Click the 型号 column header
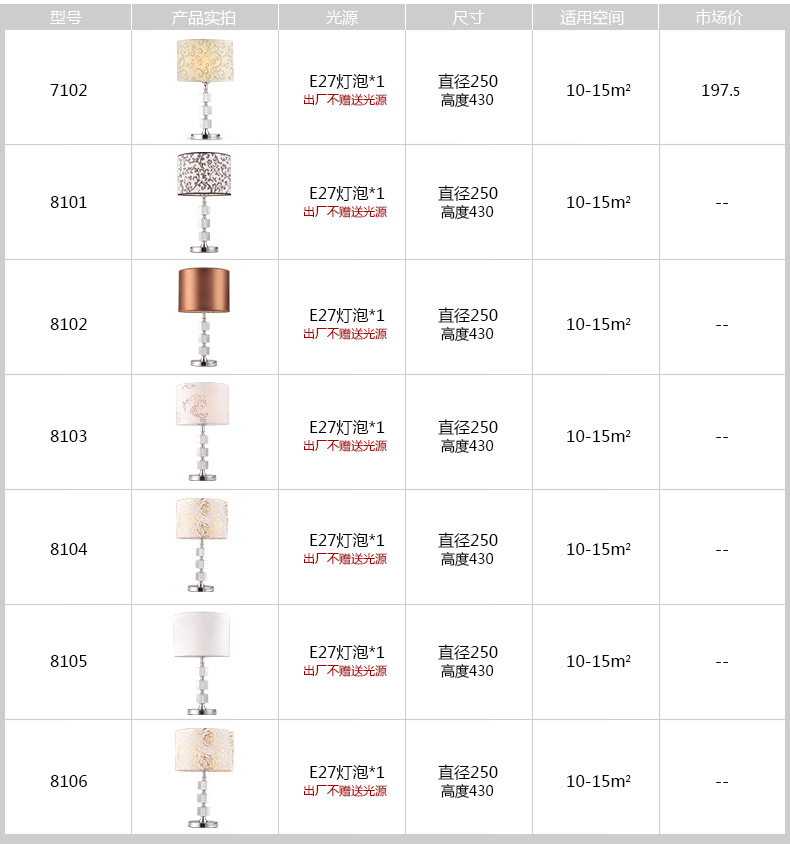Image resolution: width=790 pixels, height=844 pixels. point(66,17)
